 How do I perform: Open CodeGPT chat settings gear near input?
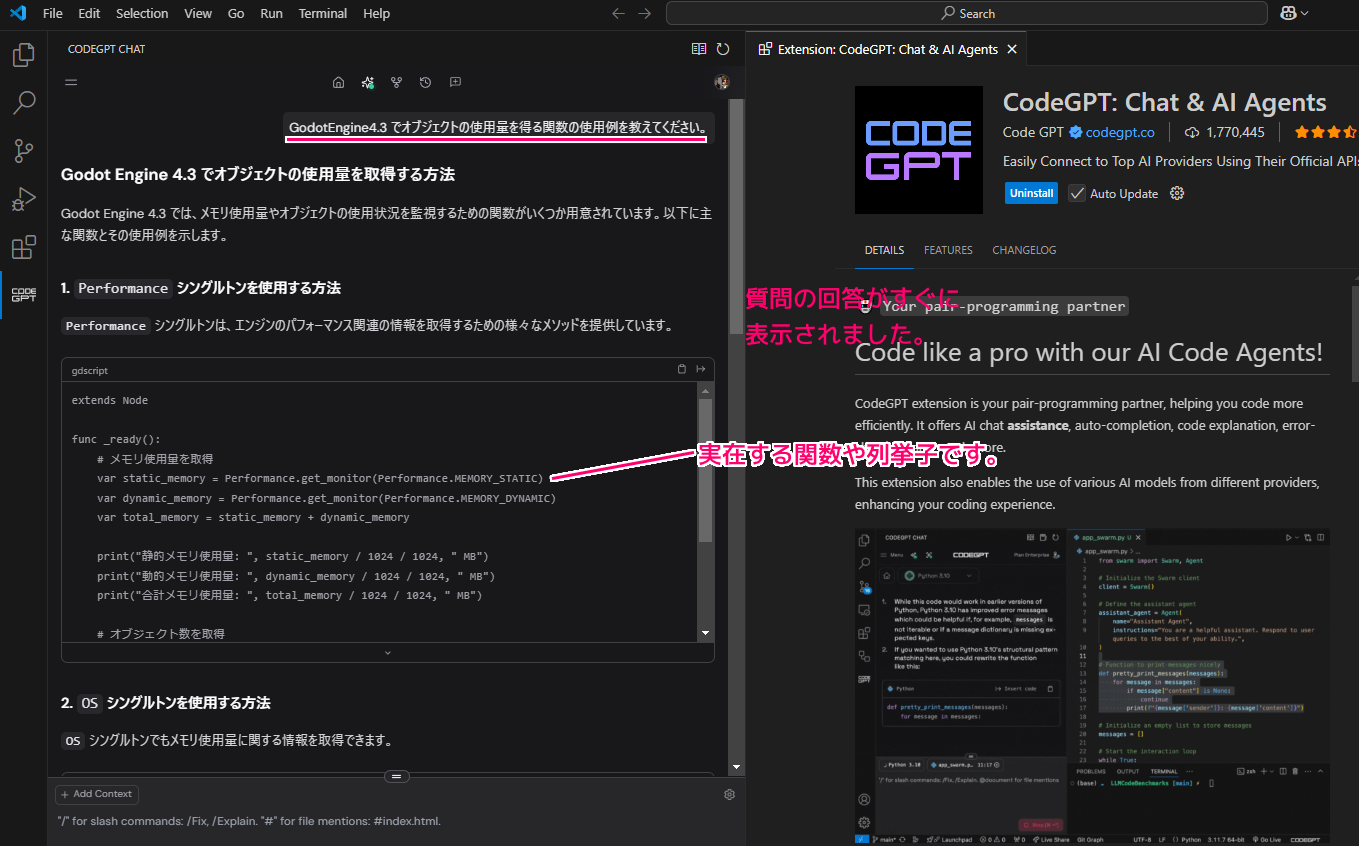click(729, 794)
